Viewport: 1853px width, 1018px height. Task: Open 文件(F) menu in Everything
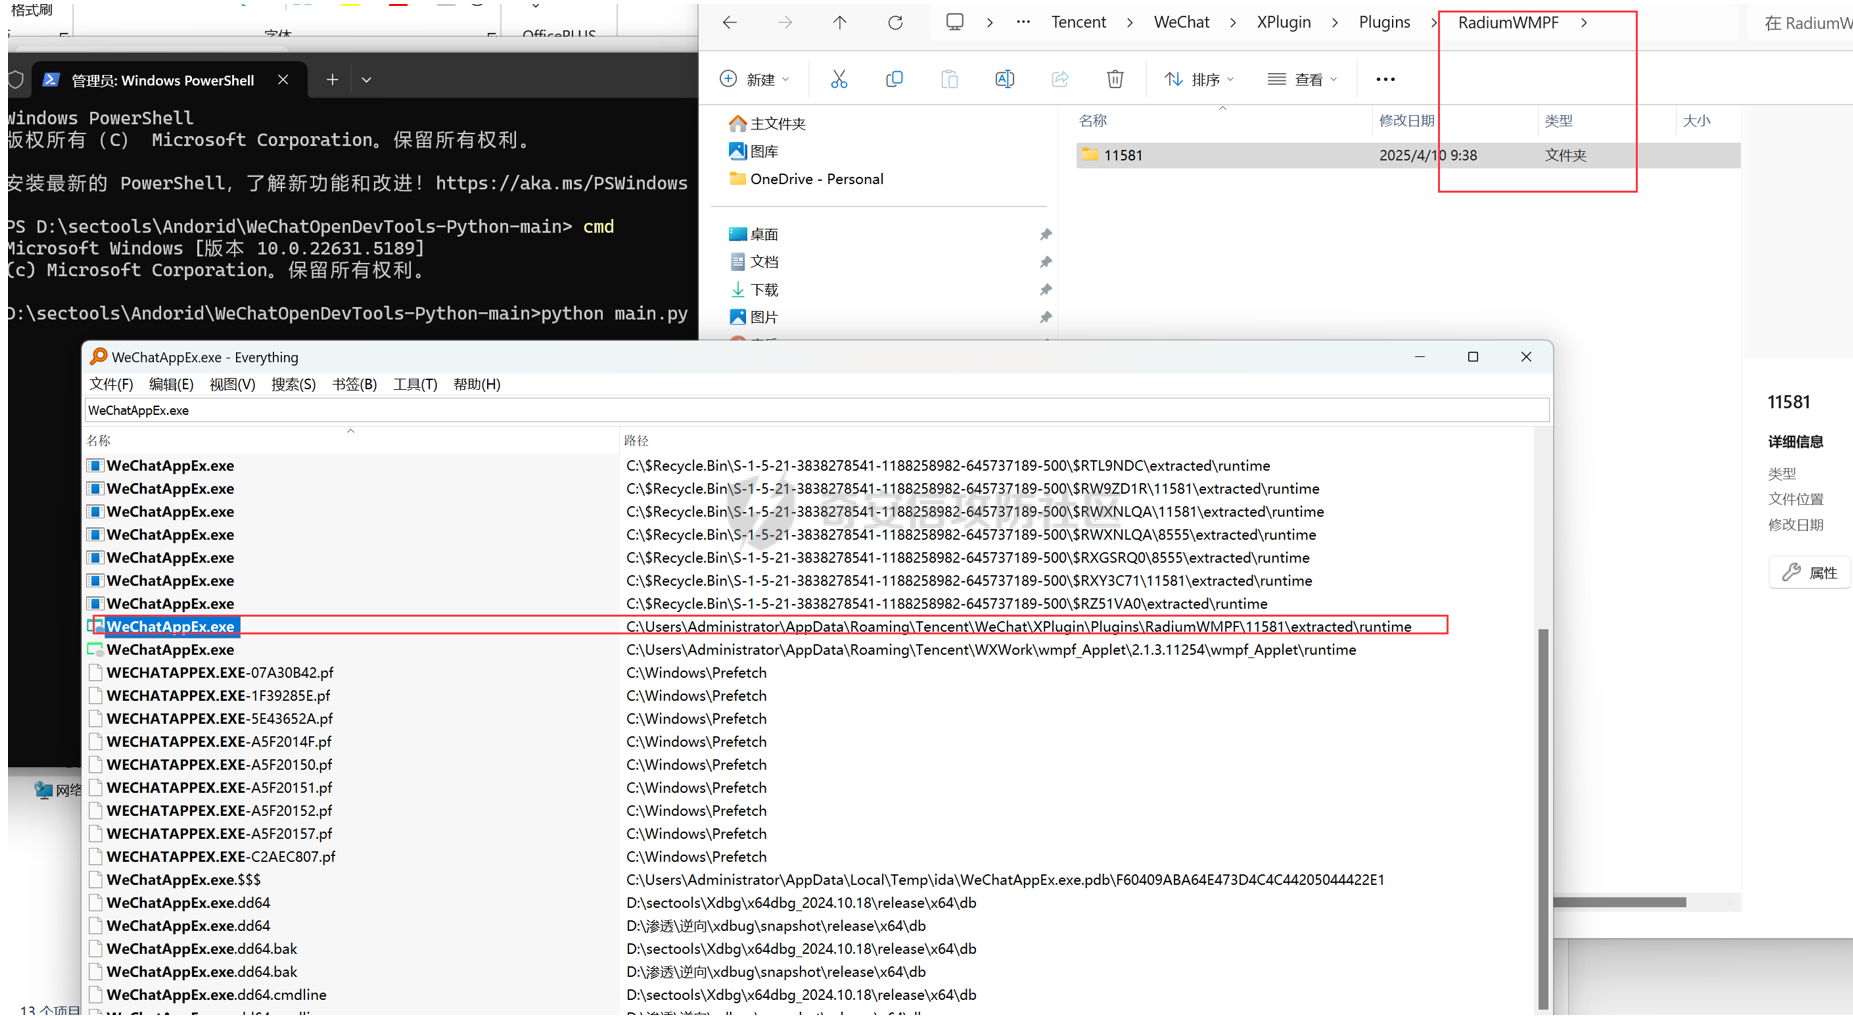coord(111,384)
